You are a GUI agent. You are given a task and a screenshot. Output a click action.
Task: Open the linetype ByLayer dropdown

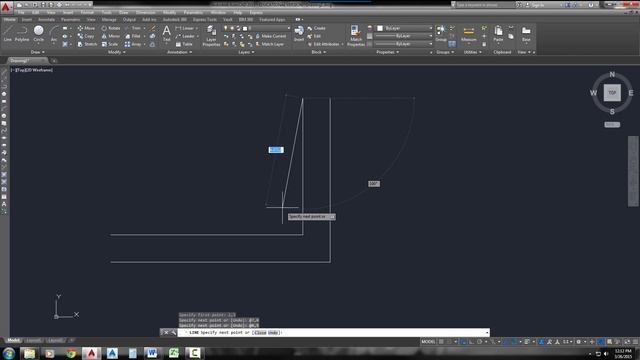point(403,44)
